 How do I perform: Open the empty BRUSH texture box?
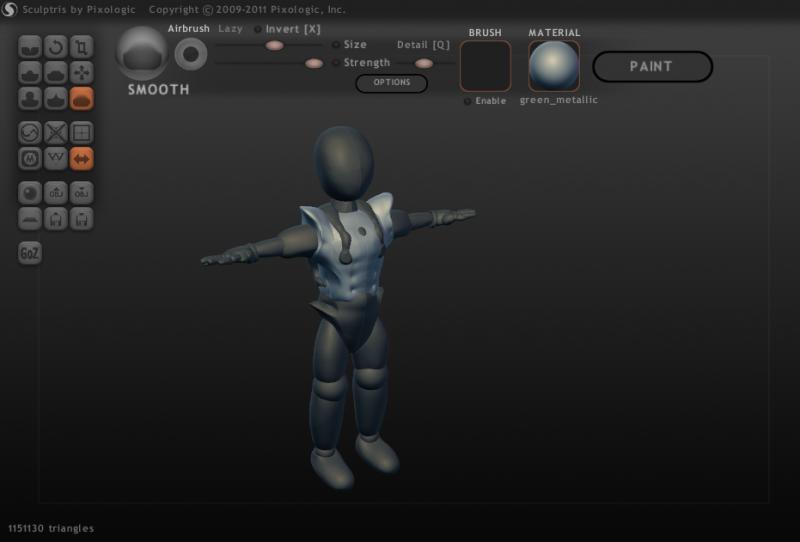pyautogui.click(x=485, y=66)
